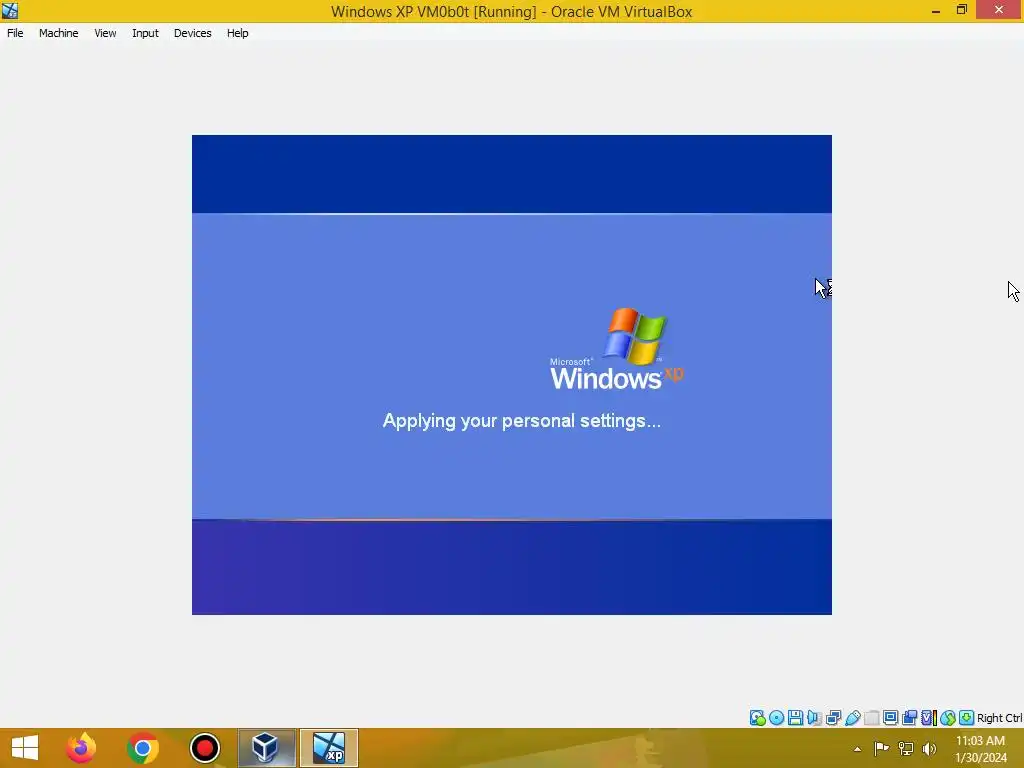Open the volume speaker tray icon
This screenshot has height=768, width=1024.
pos(929,748)
